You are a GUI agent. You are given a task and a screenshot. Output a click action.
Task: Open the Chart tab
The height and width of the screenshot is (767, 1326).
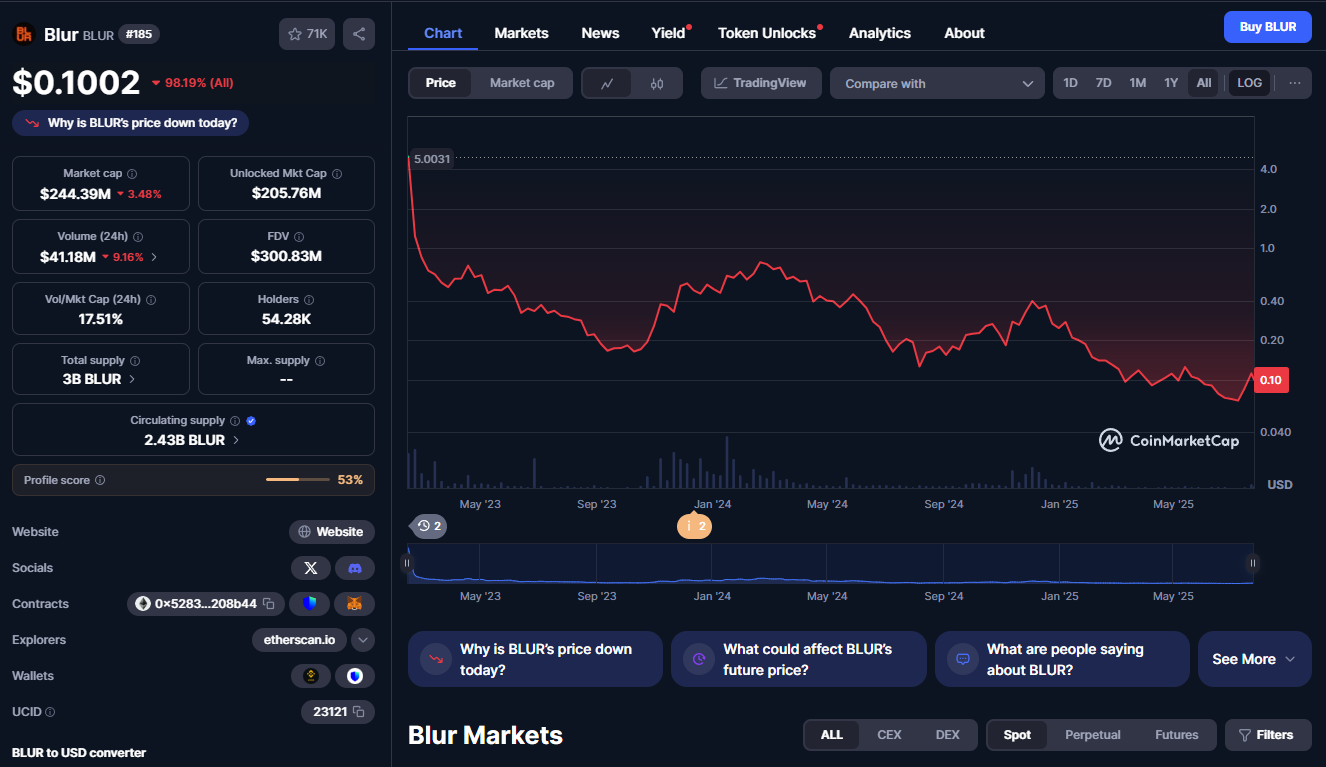pos(443,33)
